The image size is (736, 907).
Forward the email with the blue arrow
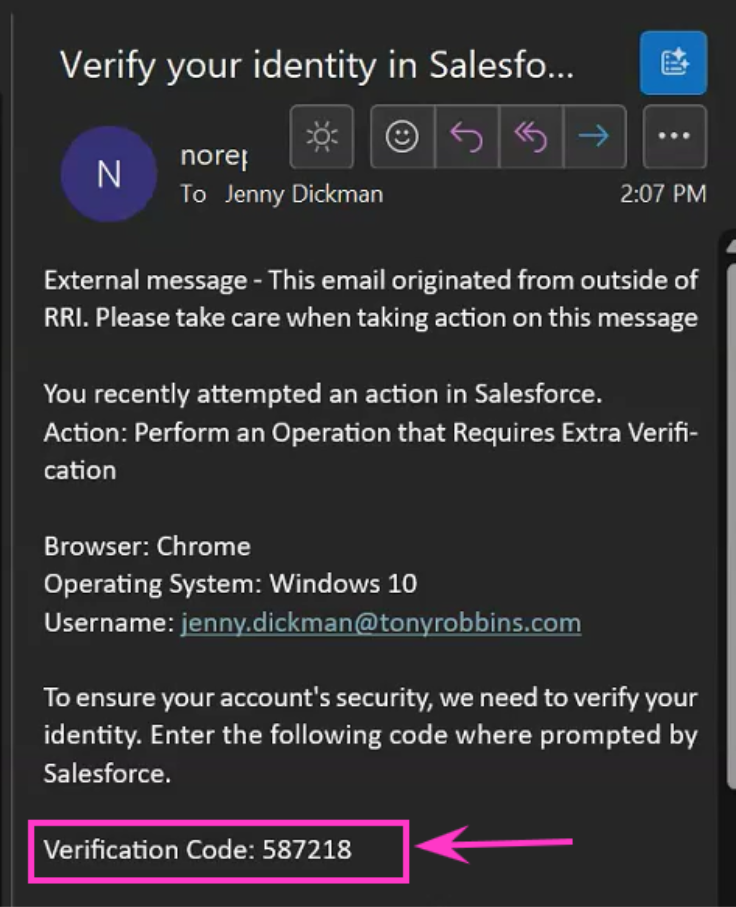pyautogui.click(x=594, y=137)
